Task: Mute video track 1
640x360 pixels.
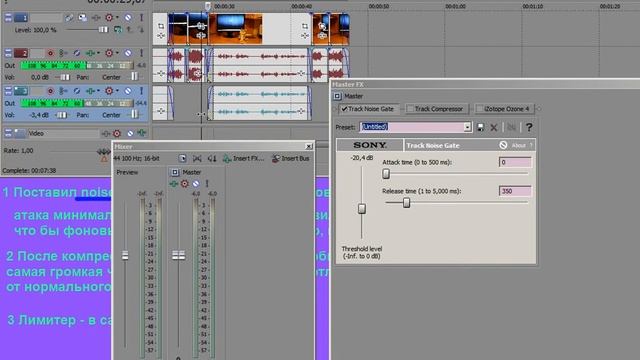Action: [x=128, y=18]
